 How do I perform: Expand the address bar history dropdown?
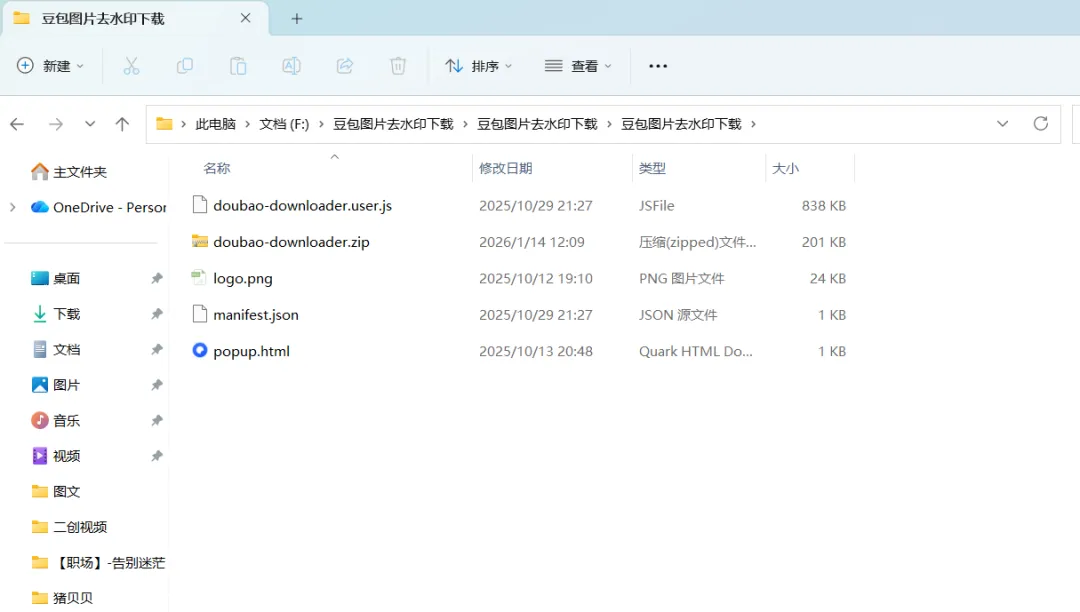1002,124
